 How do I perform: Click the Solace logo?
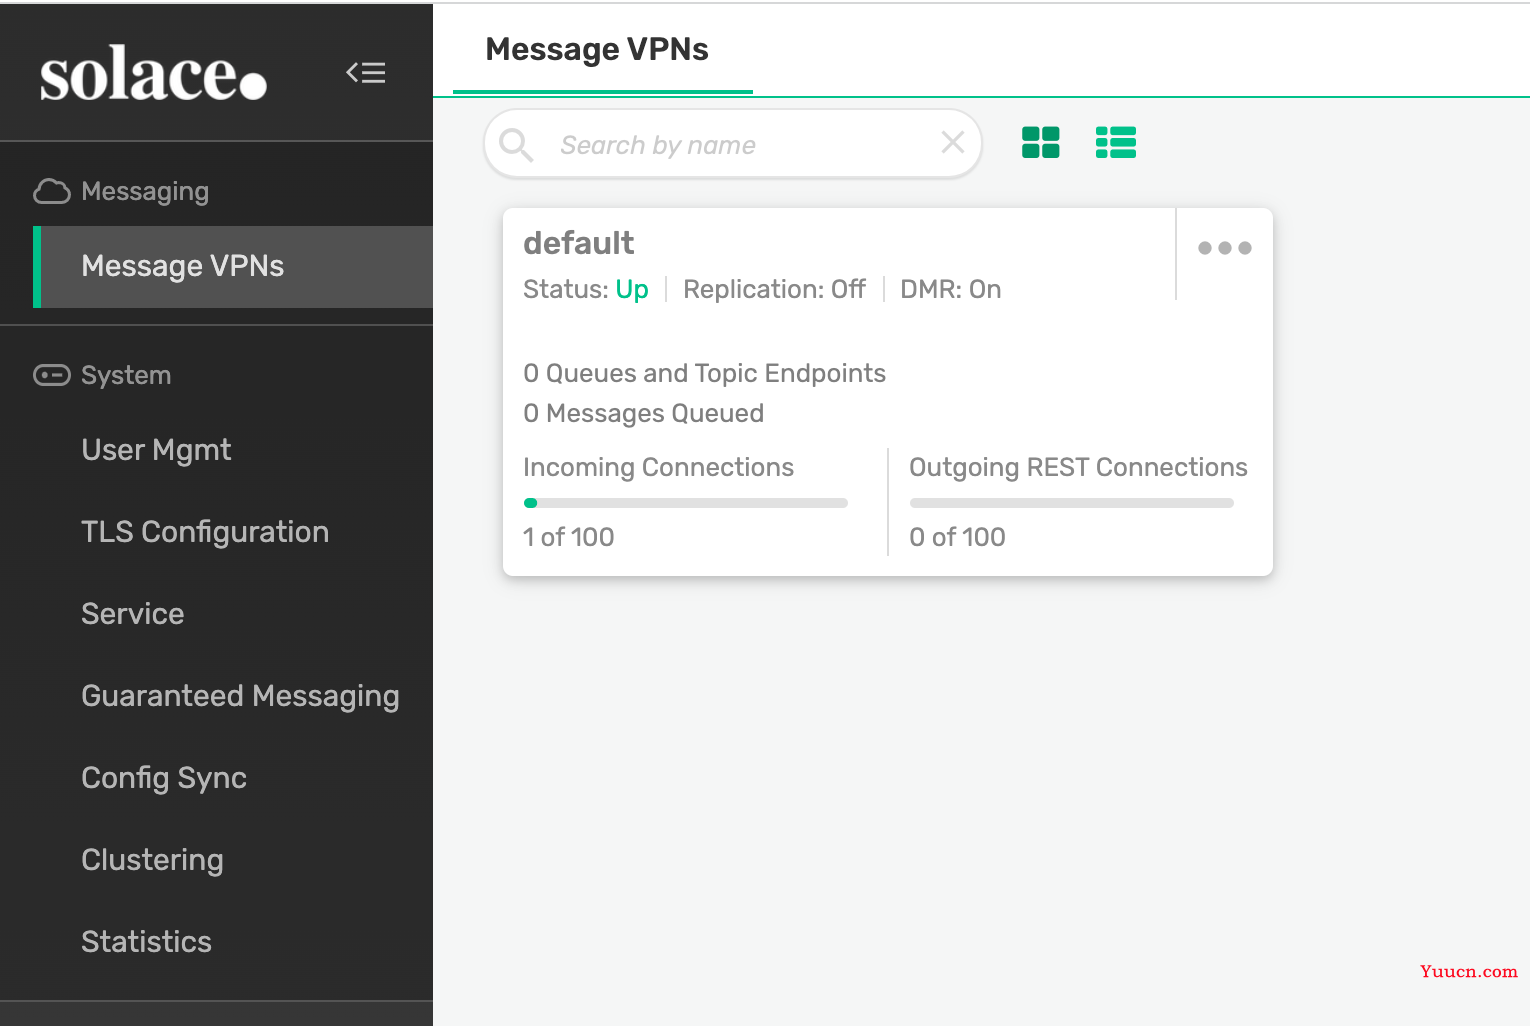point(153,73)
